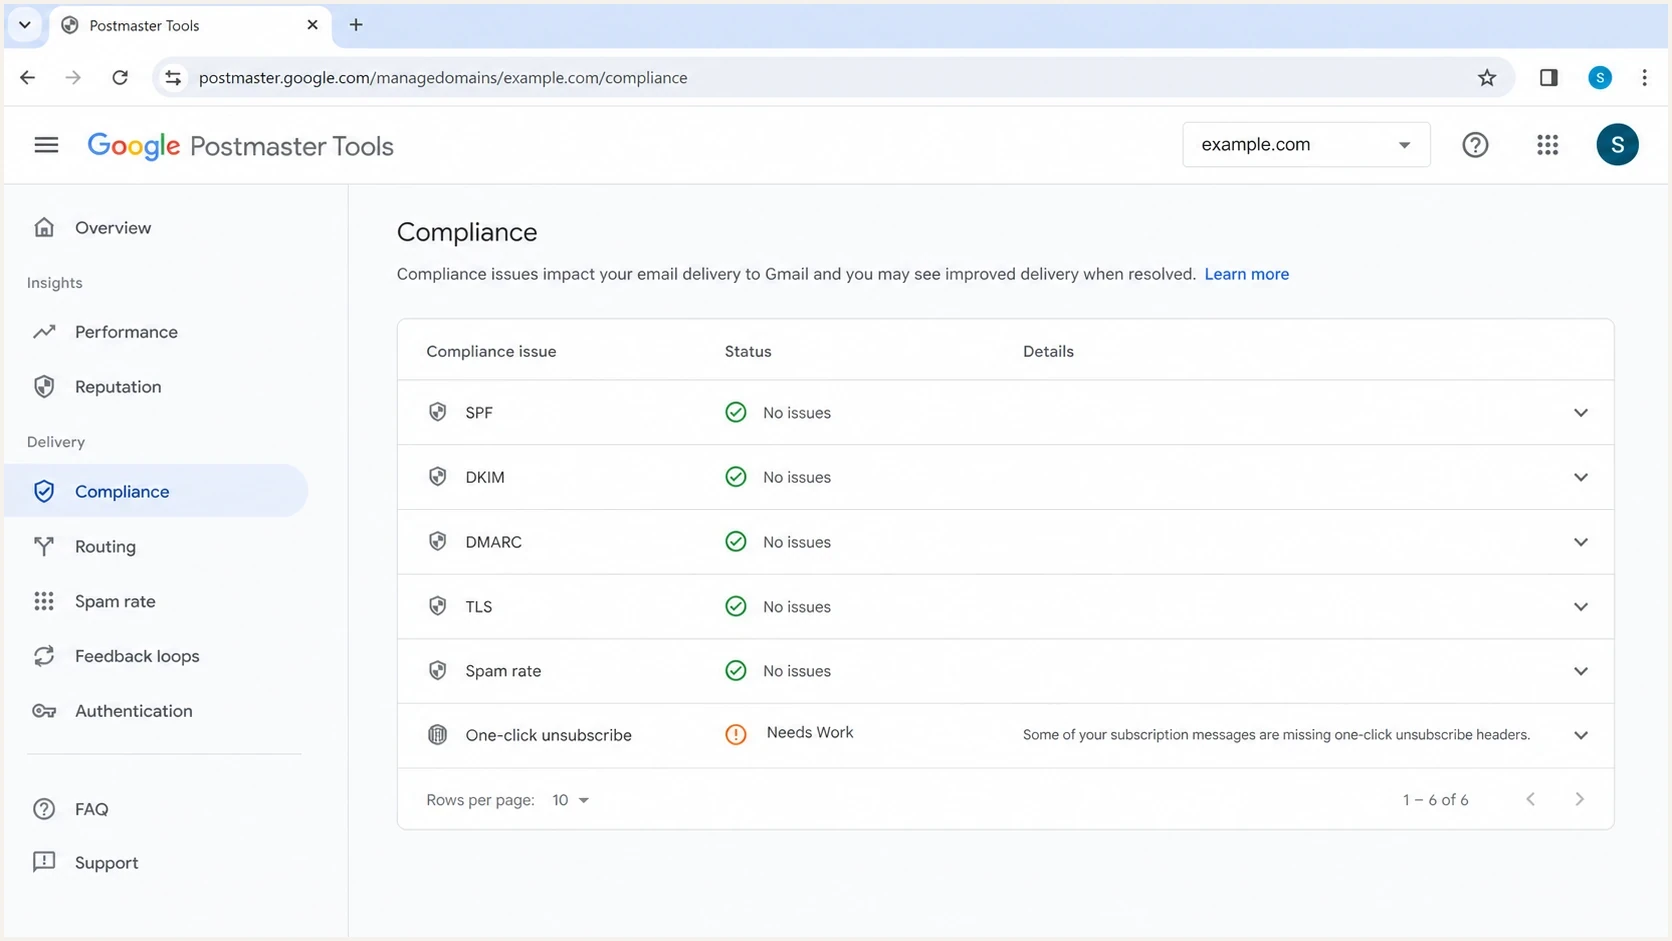The width and height of the screenshot is (1672, 941).
Task: View site information icon in address bar
Action: [x=173, y=78]
